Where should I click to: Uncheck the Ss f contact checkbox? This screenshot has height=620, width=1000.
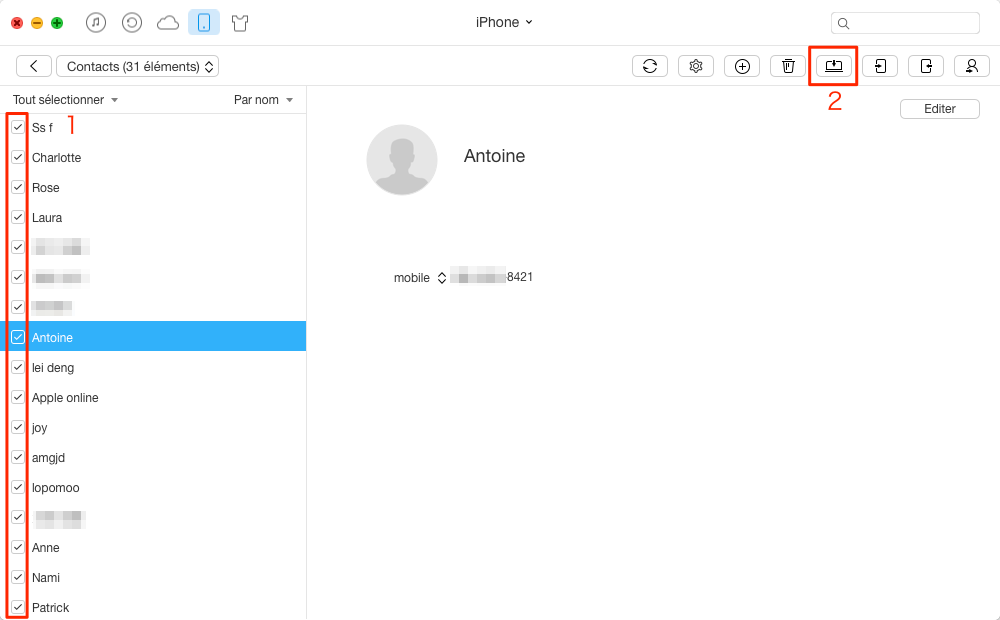click(18, 128)
